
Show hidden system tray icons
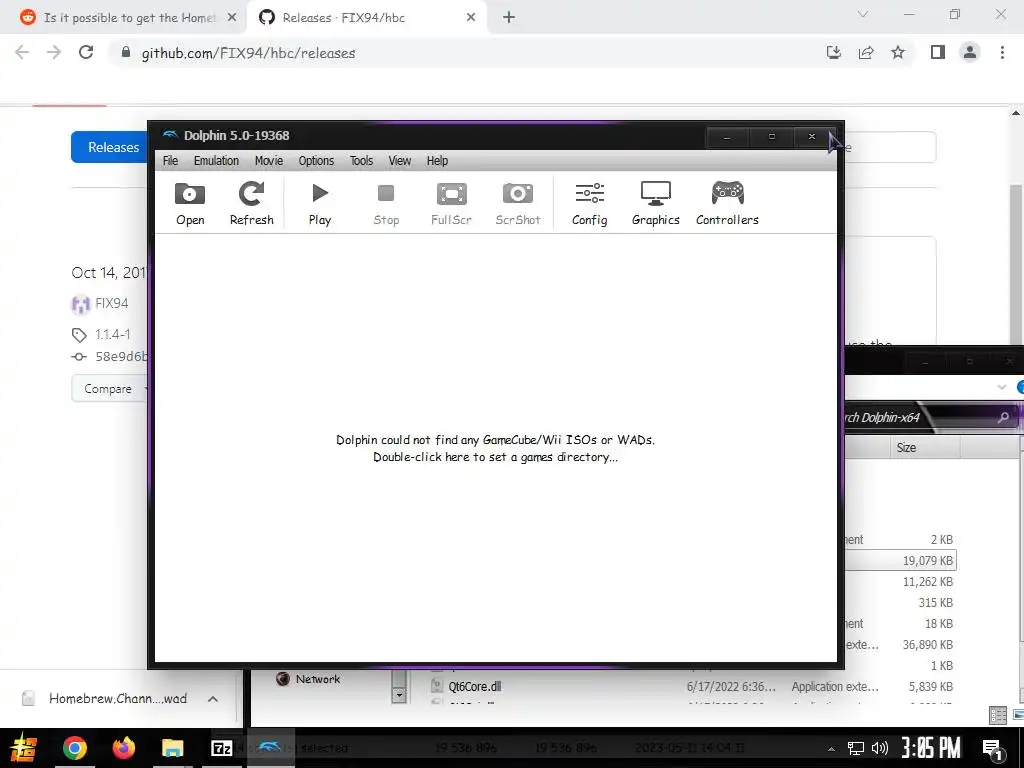click(831, 749)
